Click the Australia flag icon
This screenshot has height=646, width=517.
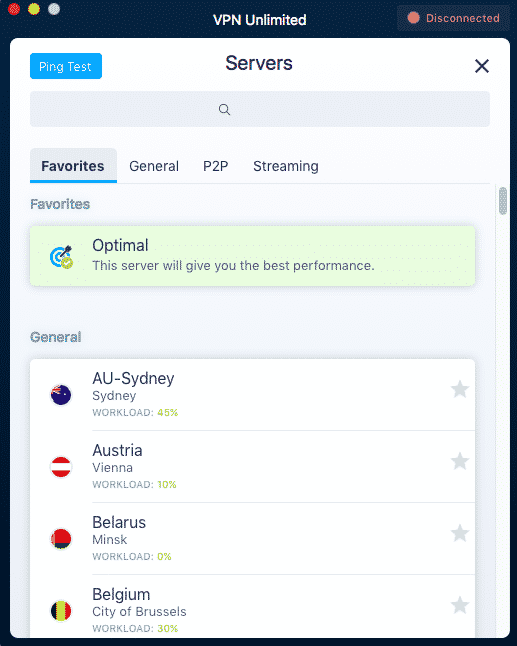click(61, 395)
